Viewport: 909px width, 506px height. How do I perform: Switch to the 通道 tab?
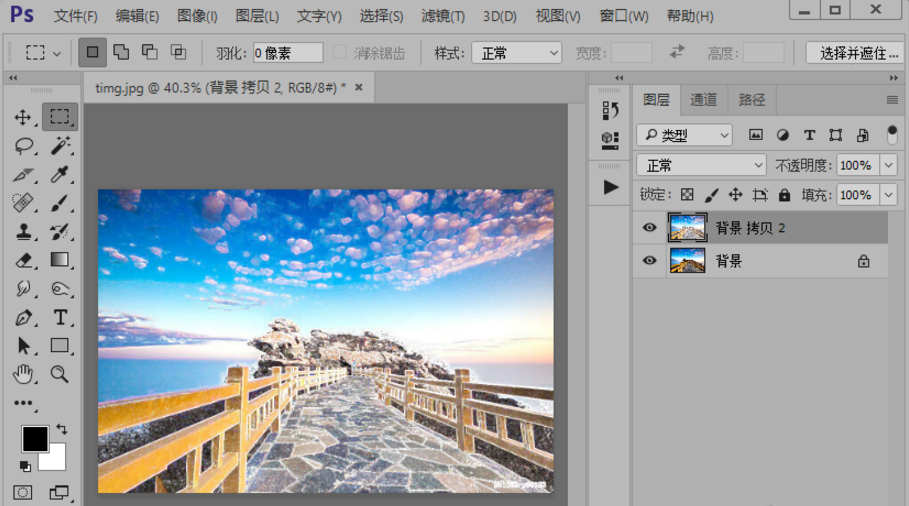click(703, 100)
